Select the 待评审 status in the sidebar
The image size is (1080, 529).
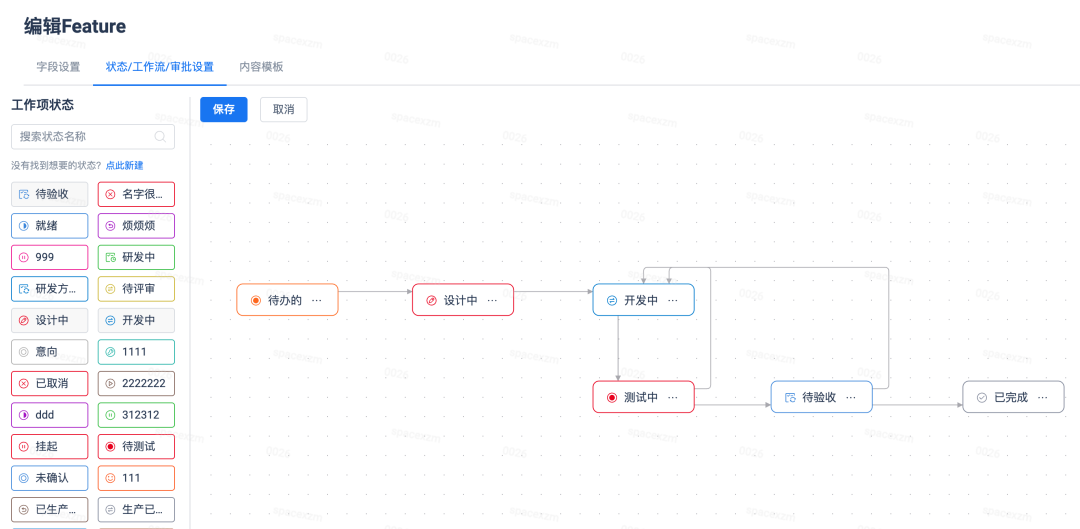coord(136,289)
